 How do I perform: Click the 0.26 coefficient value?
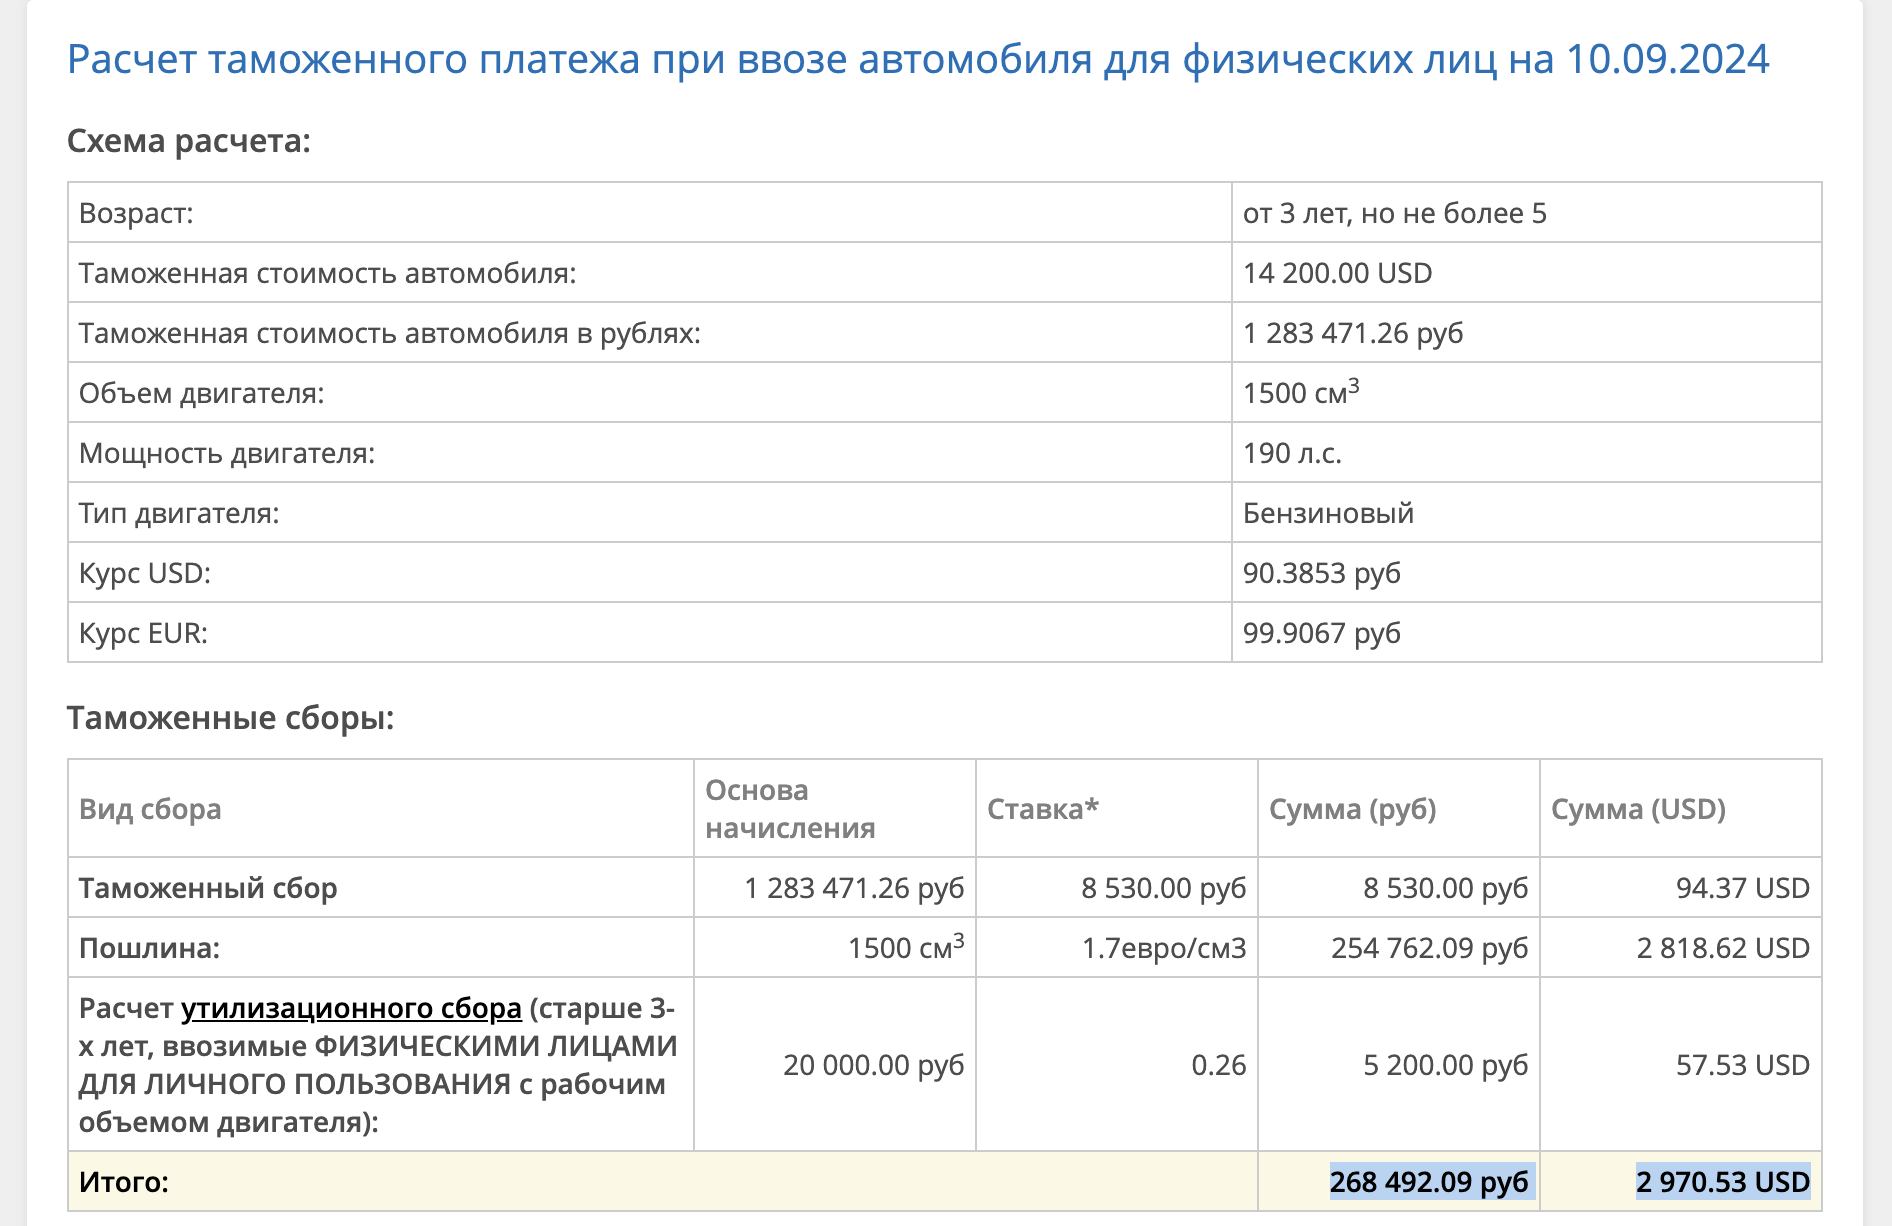[1219, 1065]
